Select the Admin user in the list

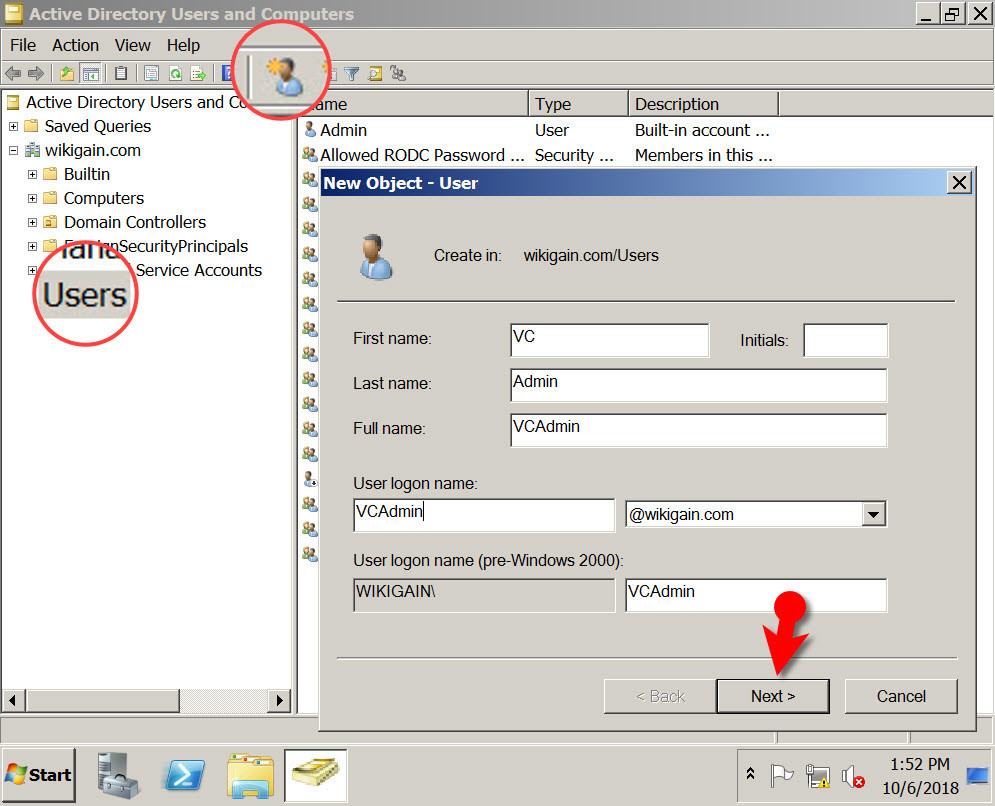[x=343, y=130]
